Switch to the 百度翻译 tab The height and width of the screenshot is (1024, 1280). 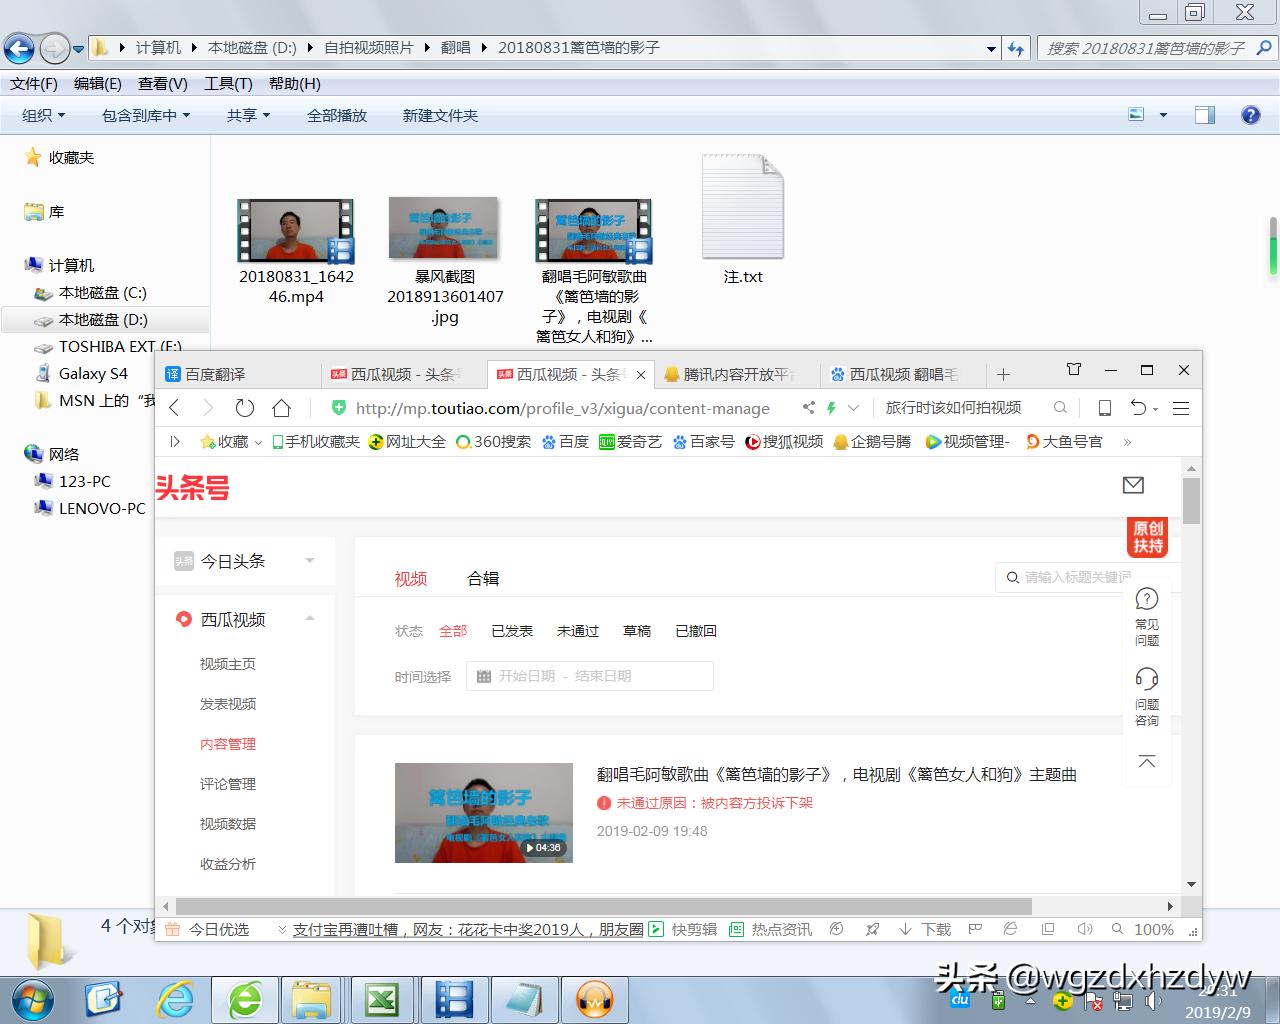click(x=240, y=374)
